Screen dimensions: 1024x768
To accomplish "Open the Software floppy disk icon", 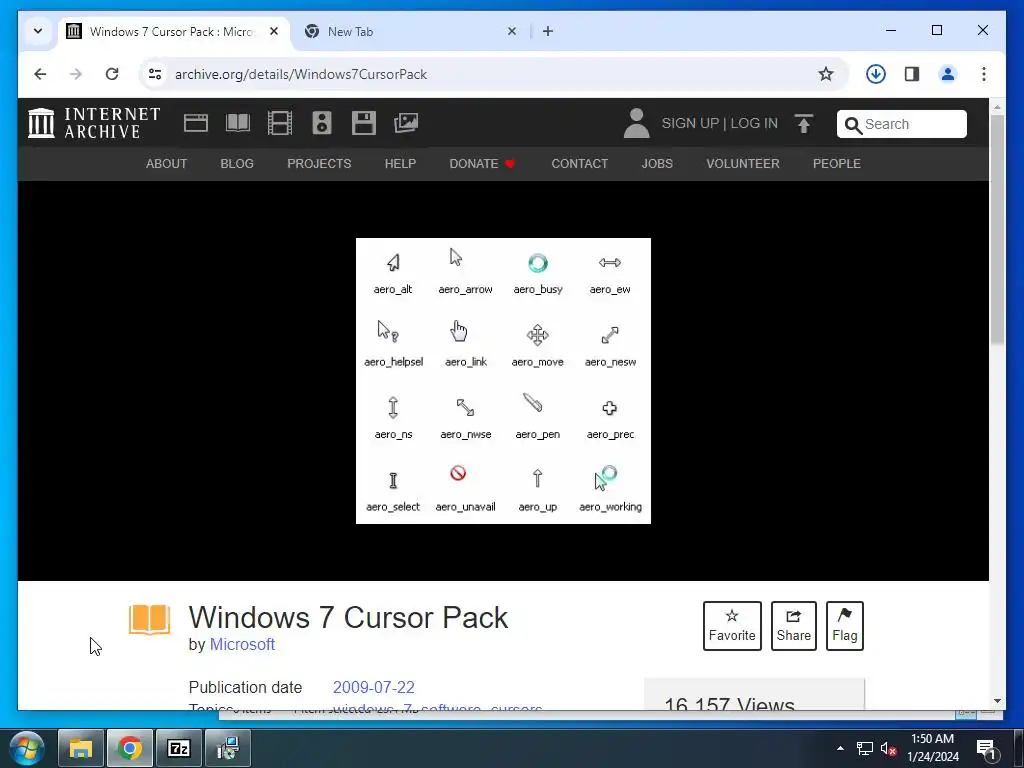I will (364, 123).
